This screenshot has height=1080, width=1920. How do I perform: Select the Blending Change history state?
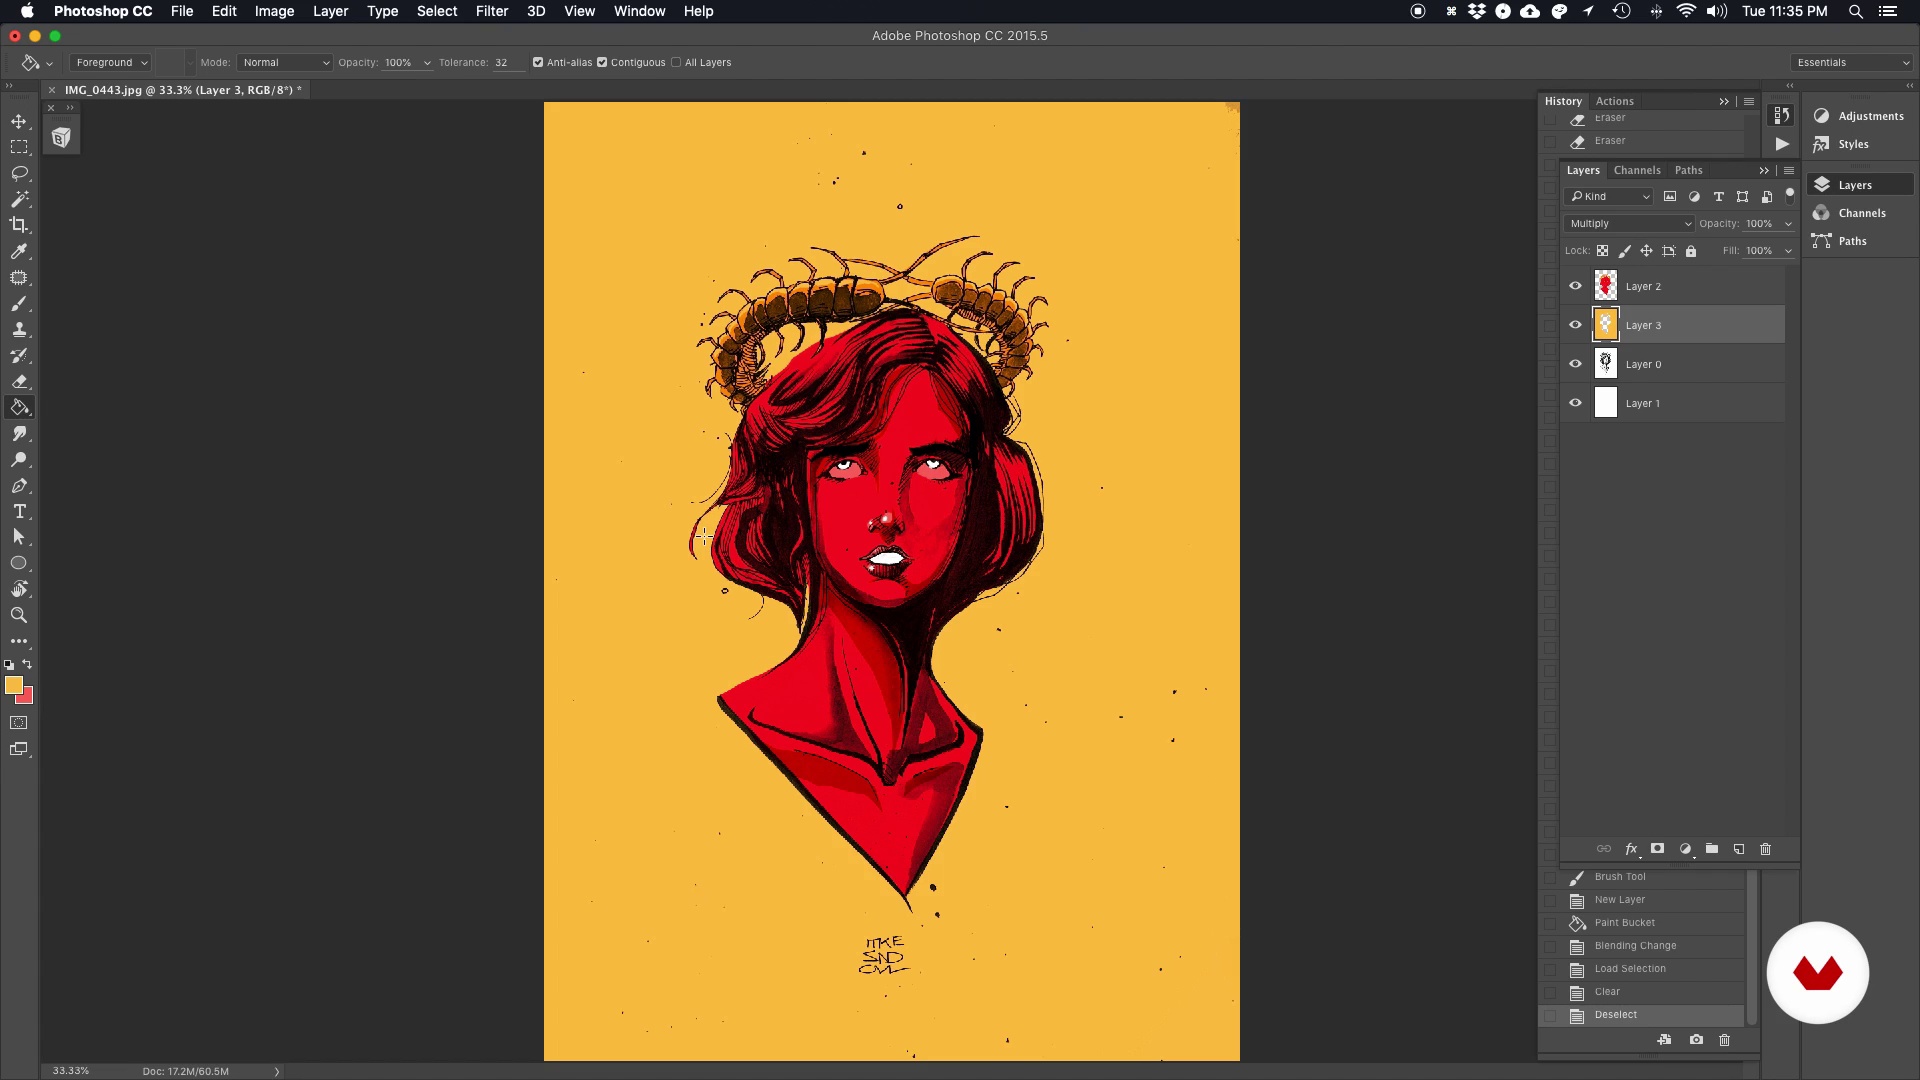tap(1651, 946)
